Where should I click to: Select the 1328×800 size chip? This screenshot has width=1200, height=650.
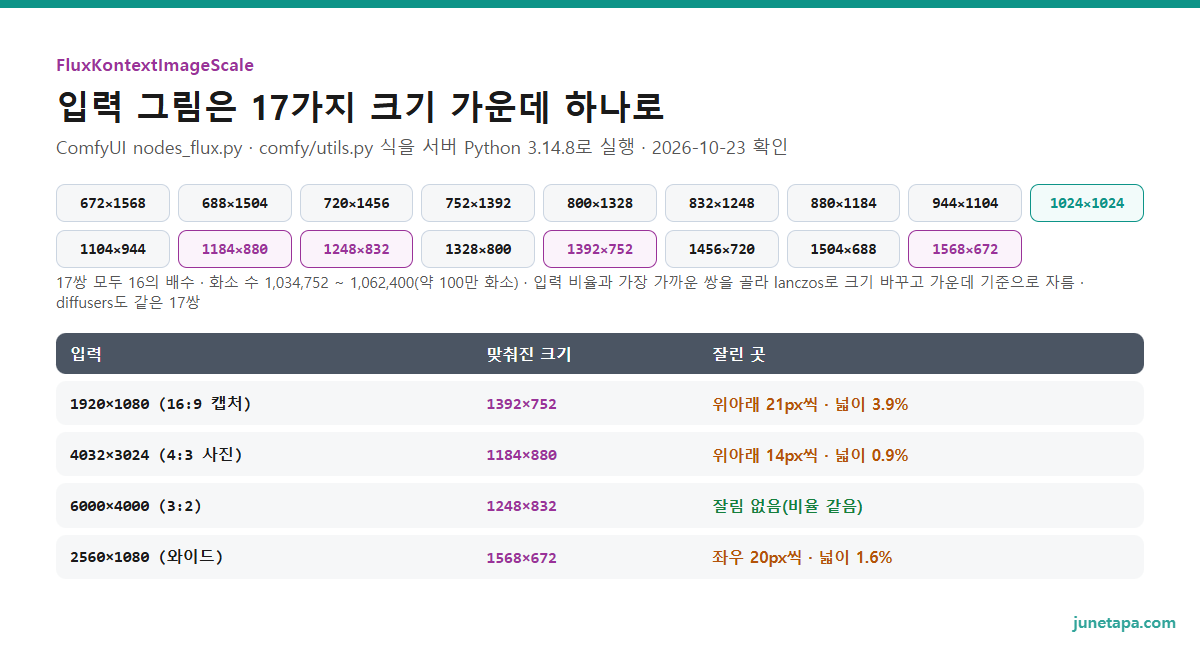tap(478, 249)
